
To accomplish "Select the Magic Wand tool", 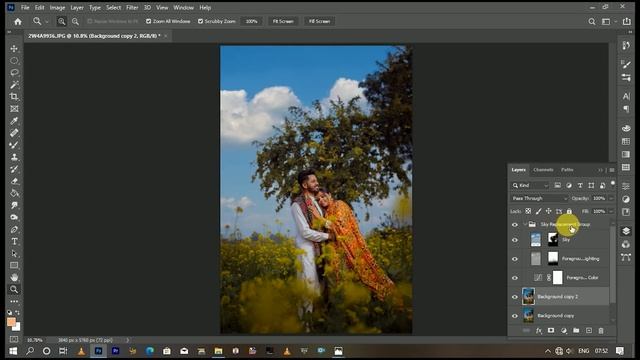I will tap(14, 85).
